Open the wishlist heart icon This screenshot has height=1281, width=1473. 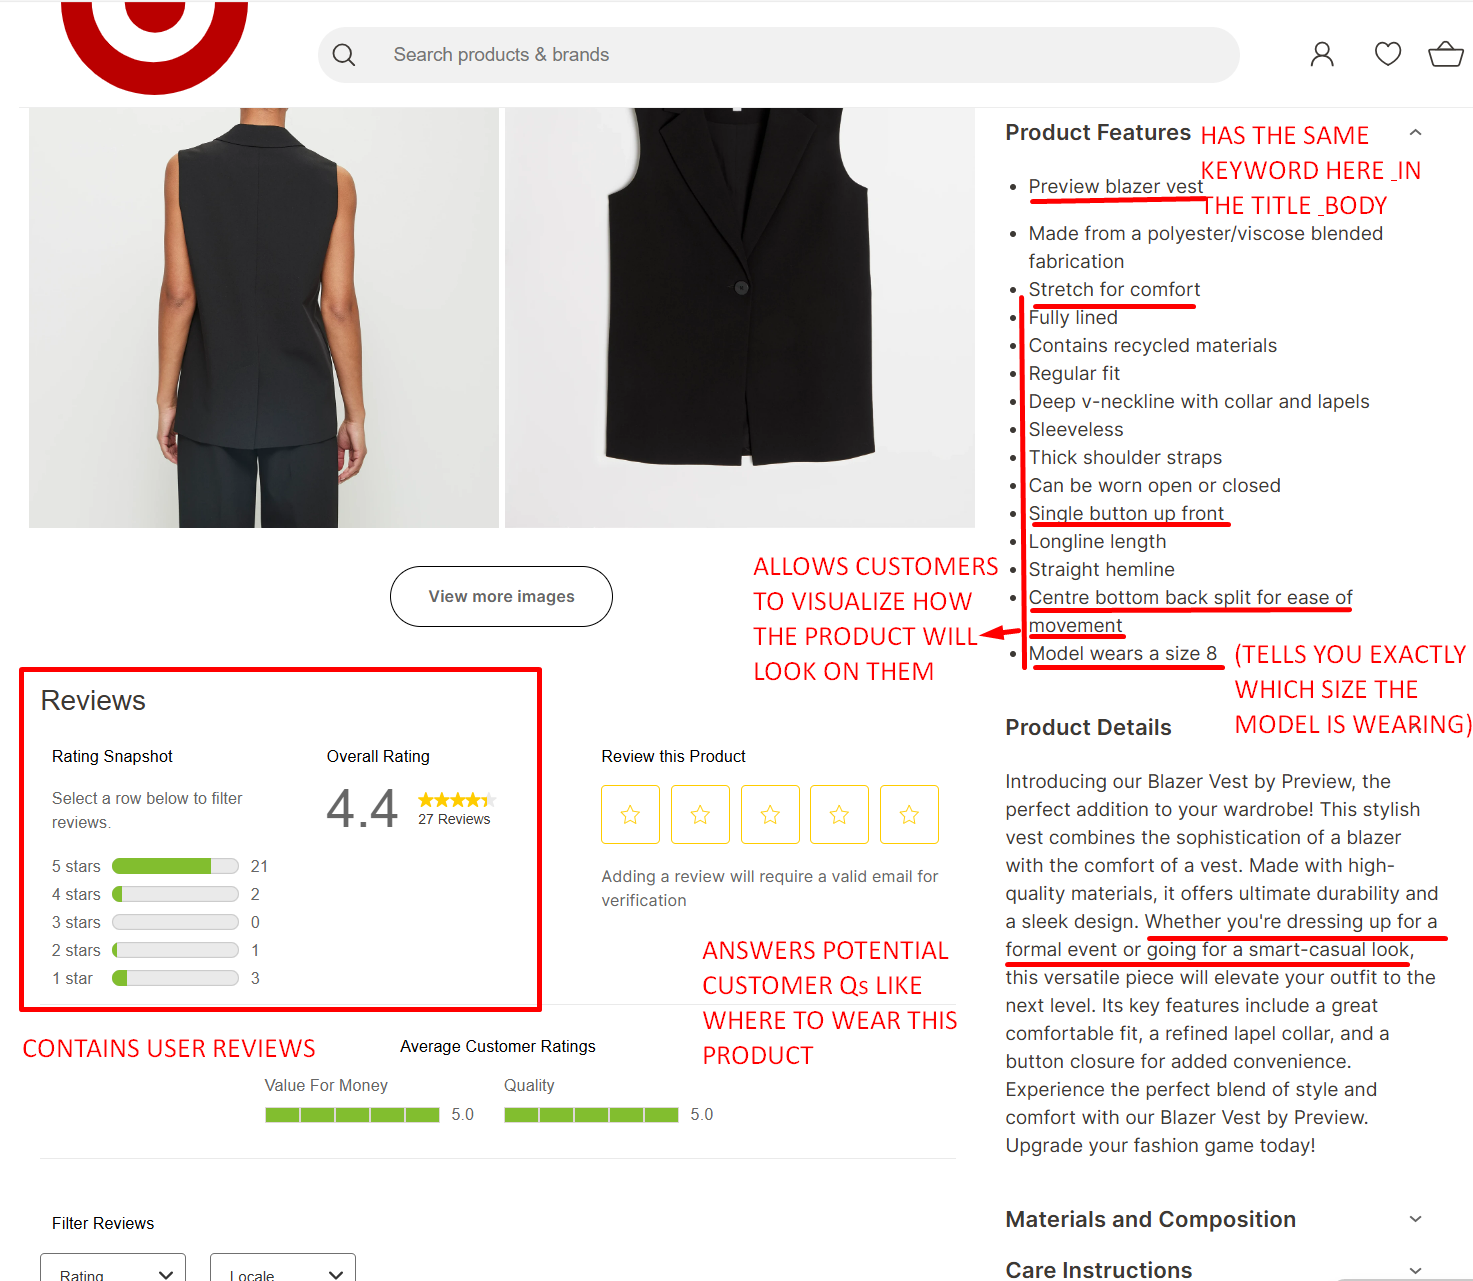click(1388, 54)
